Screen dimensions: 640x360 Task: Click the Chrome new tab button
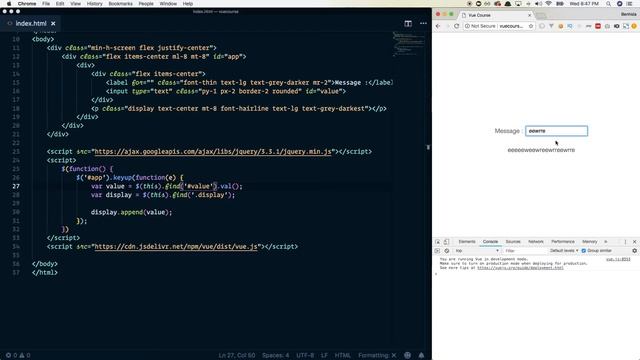pos(541,16)
